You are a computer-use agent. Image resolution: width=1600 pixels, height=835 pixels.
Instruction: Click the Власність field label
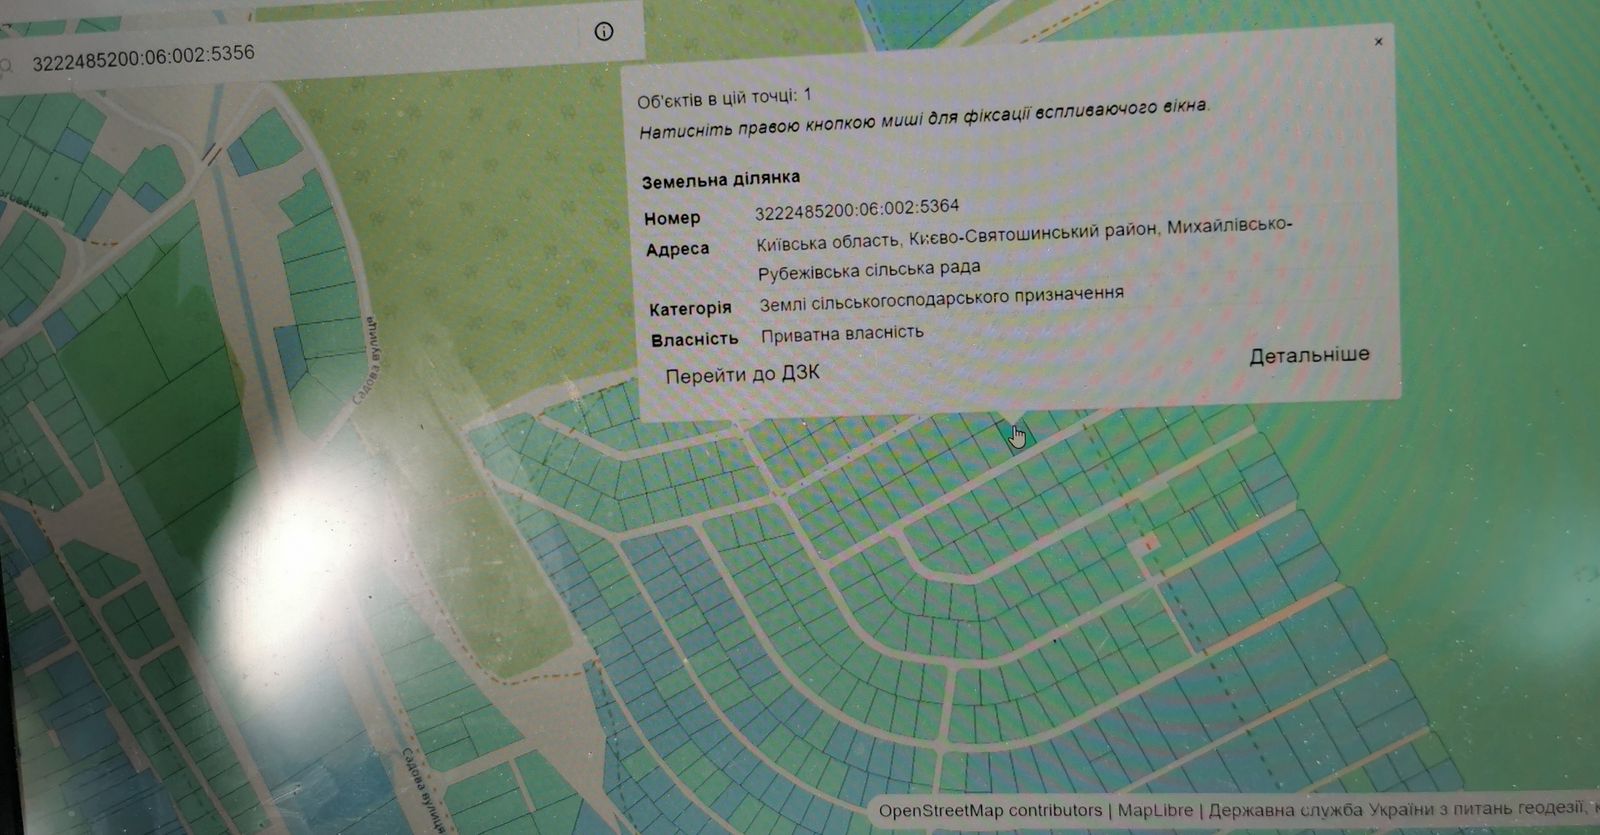click(694, 340)
